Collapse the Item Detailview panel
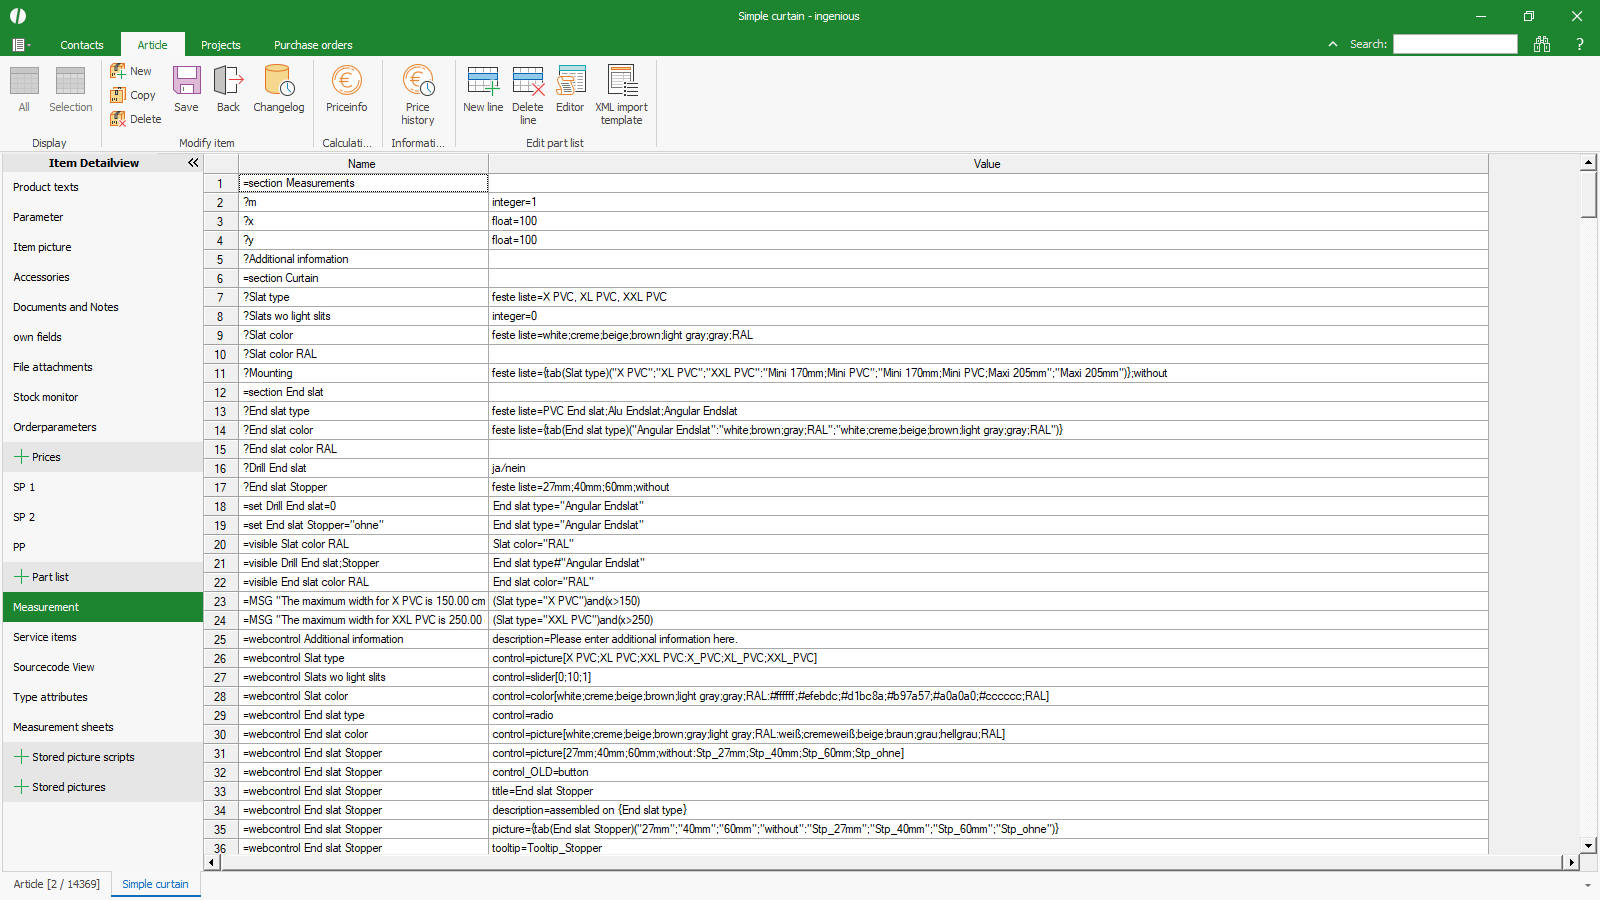This screenshot has width=1600, height=900. 193,163
